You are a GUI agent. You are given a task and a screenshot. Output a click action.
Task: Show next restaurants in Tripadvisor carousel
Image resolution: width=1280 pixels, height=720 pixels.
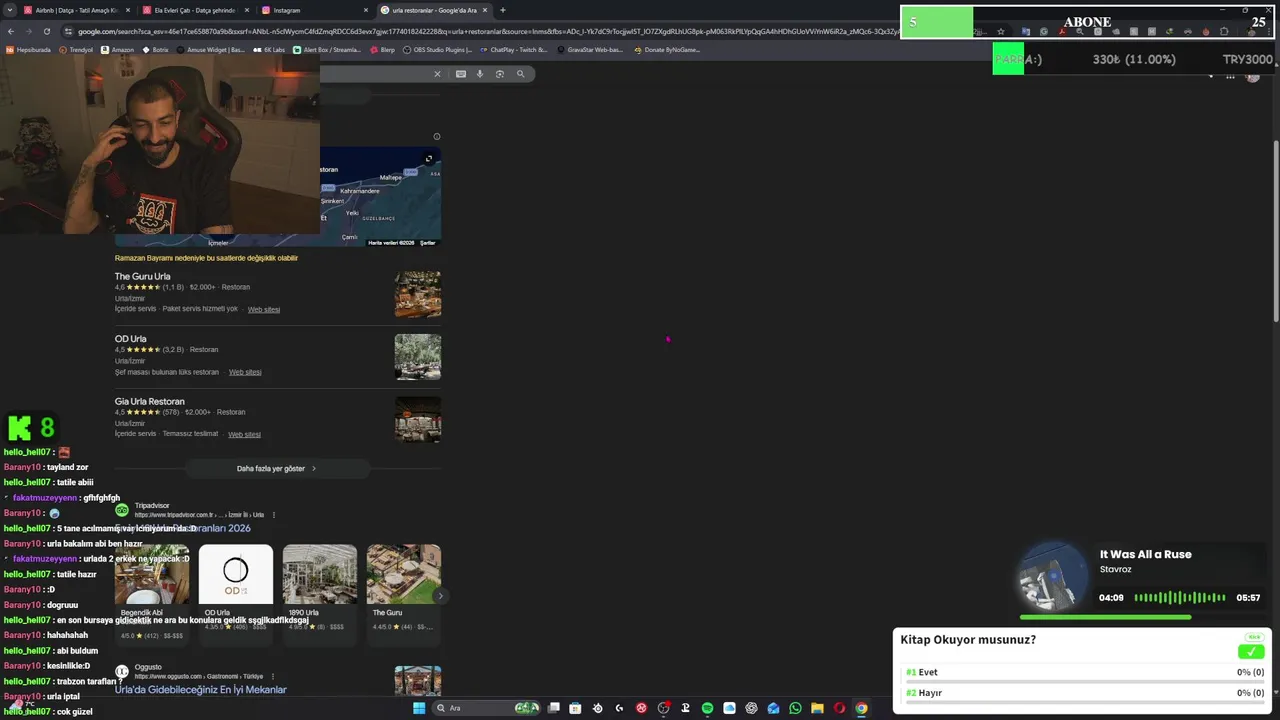pos(440,596)
